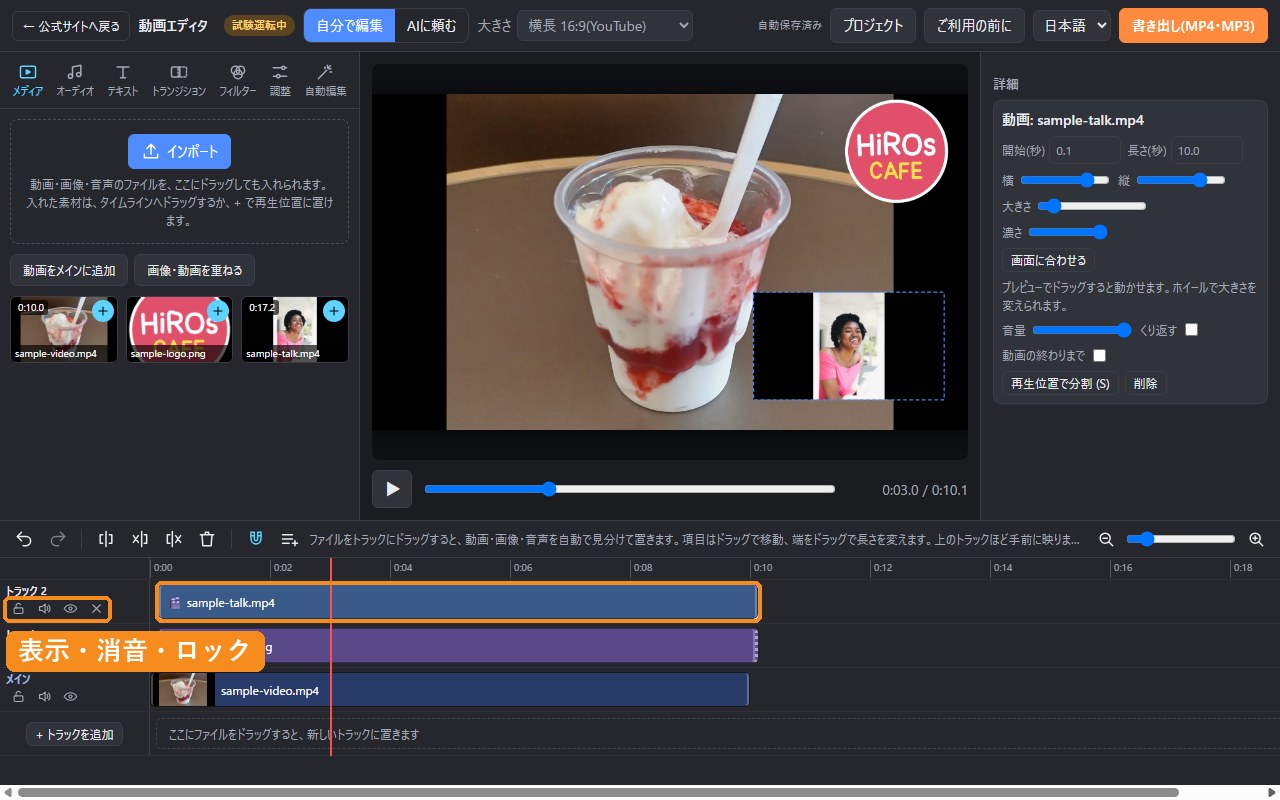Screen dimensions: 1280x800
Task: Zoom in the timeline with the plus magnifier
Action: coord(1257,539)
